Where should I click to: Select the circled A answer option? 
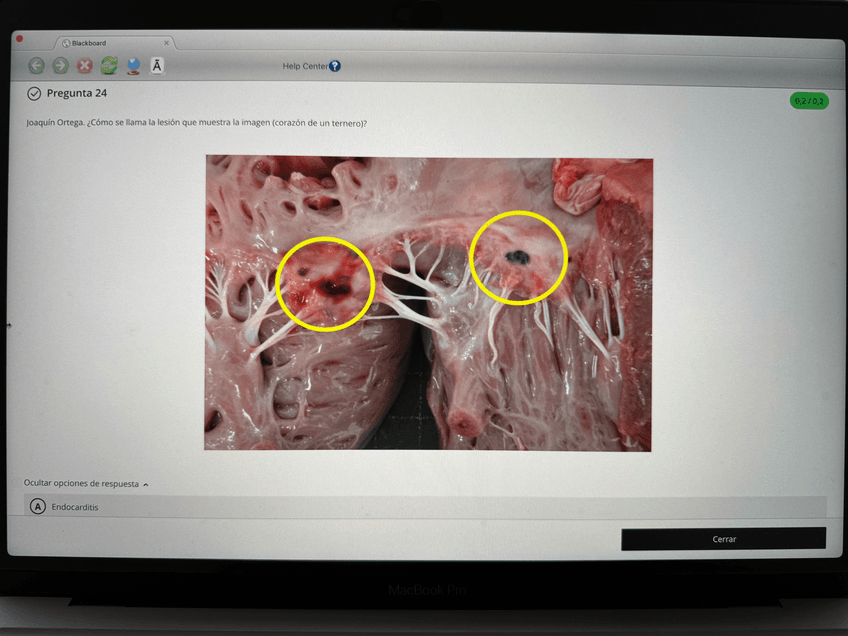(38, 507)
